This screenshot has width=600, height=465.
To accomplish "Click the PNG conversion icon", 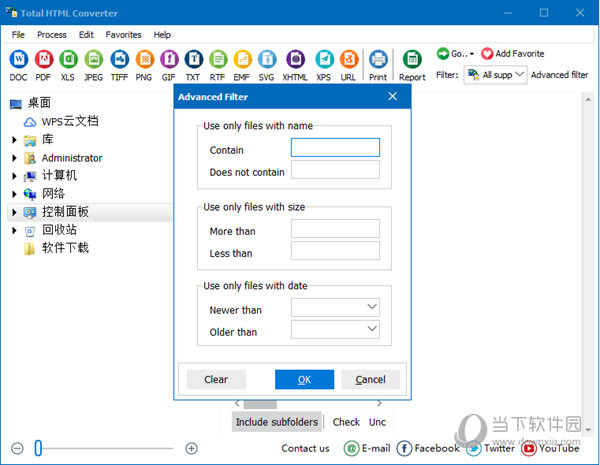I will pyautogui.click(x=144, y=59).
